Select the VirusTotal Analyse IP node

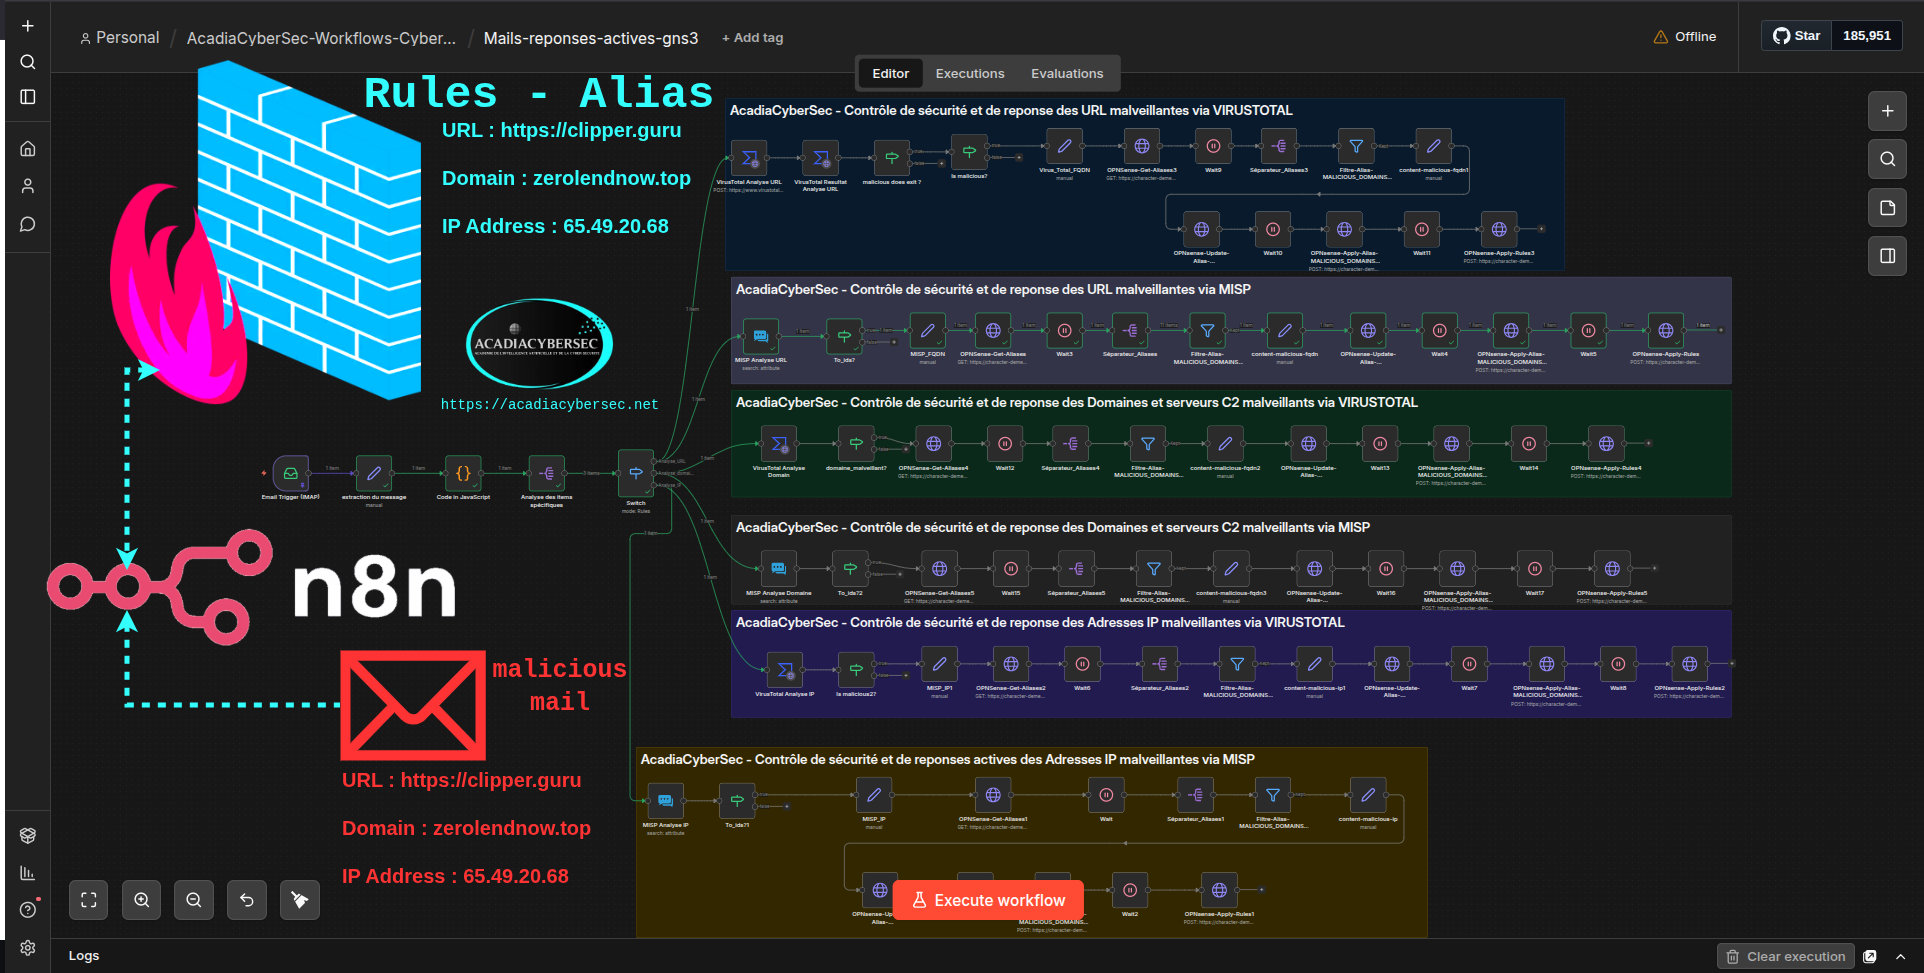tap(785, 669)
